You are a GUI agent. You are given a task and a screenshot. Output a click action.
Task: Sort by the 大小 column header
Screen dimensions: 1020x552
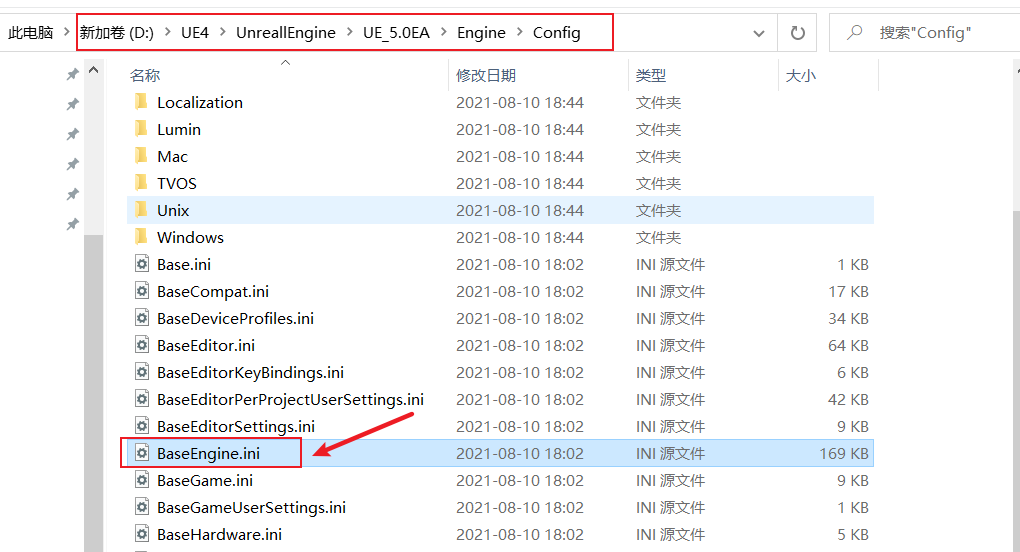(800, 75)
